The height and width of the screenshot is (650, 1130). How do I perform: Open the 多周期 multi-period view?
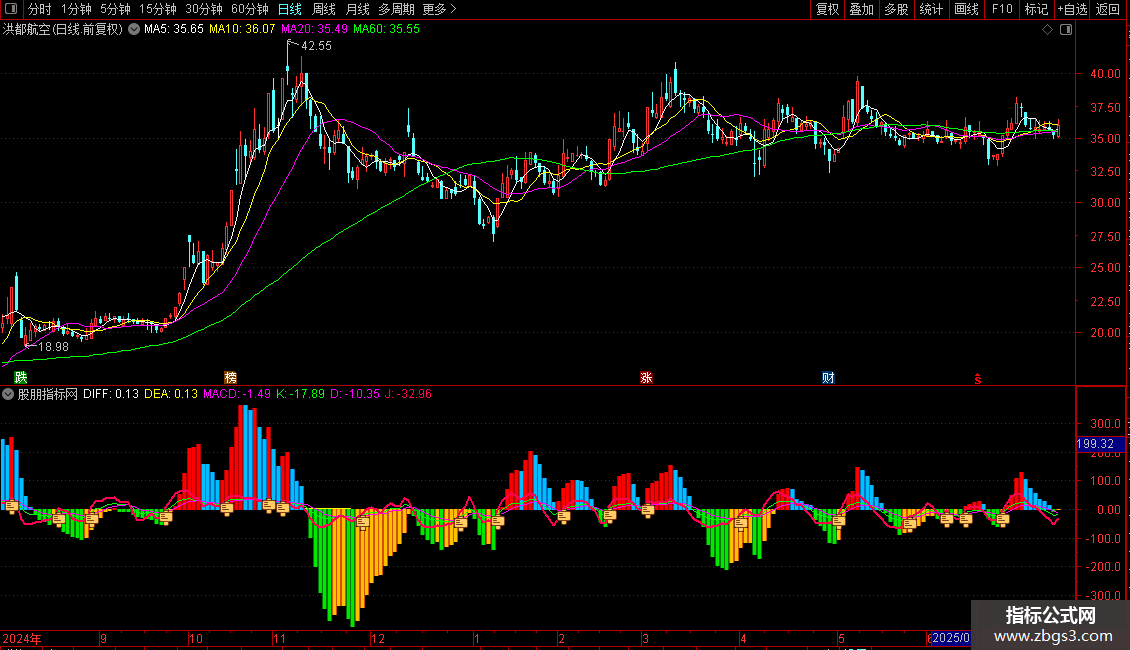[x=396, y=9]
